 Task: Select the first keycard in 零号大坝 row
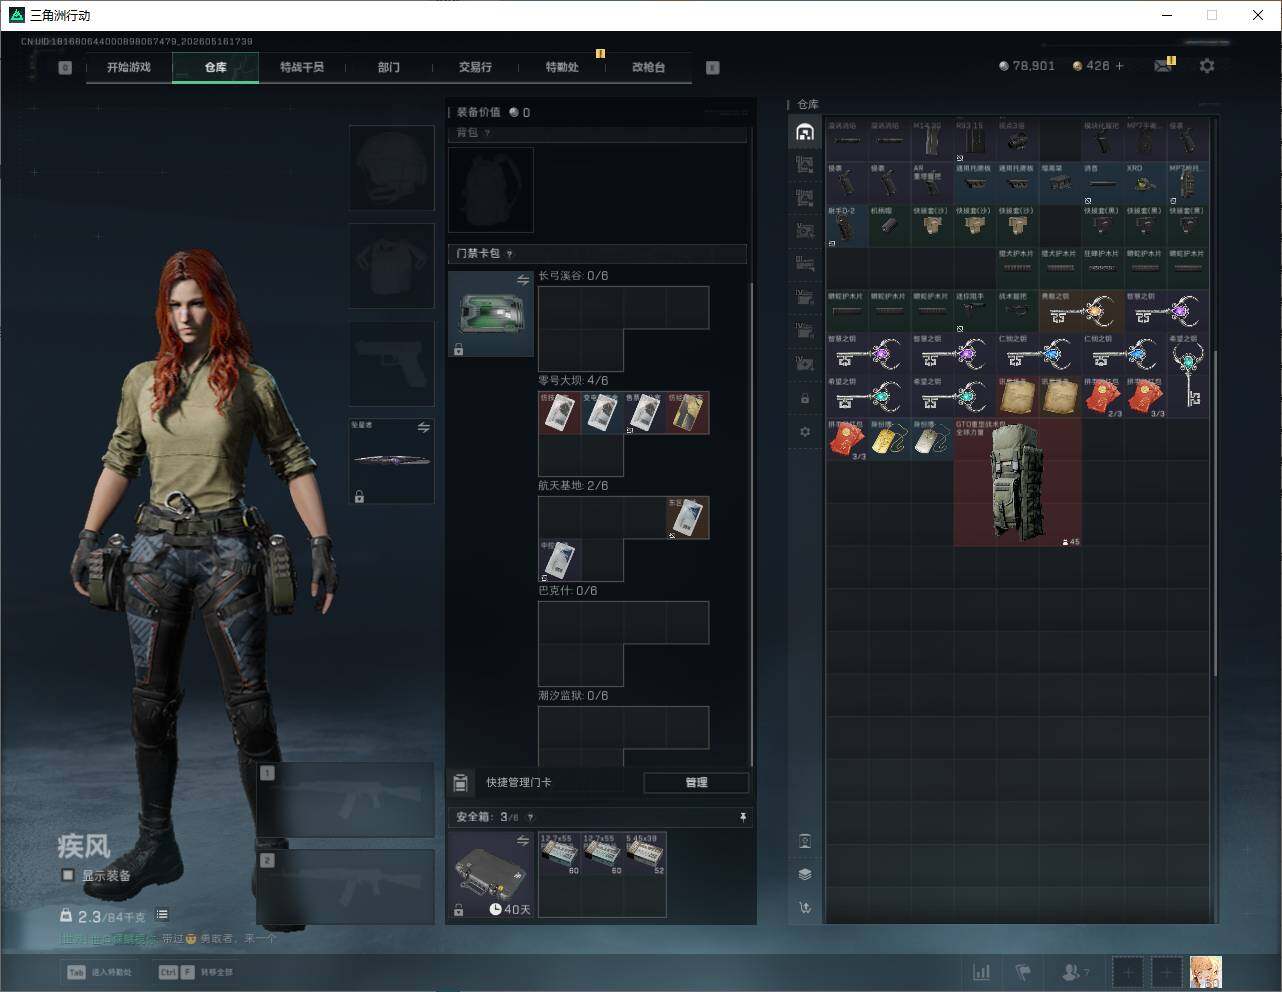click(560, 413)
